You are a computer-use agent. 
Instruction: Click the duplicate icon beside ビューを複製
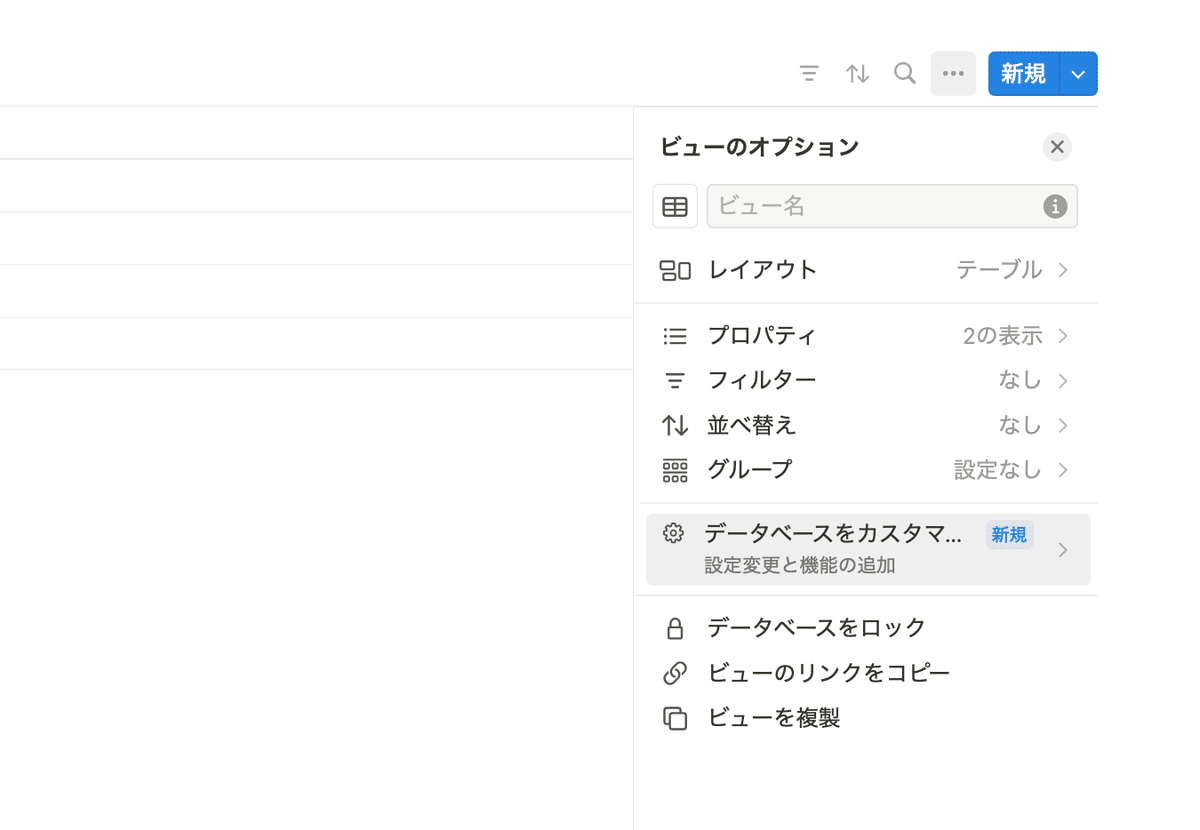coord(675,718)
